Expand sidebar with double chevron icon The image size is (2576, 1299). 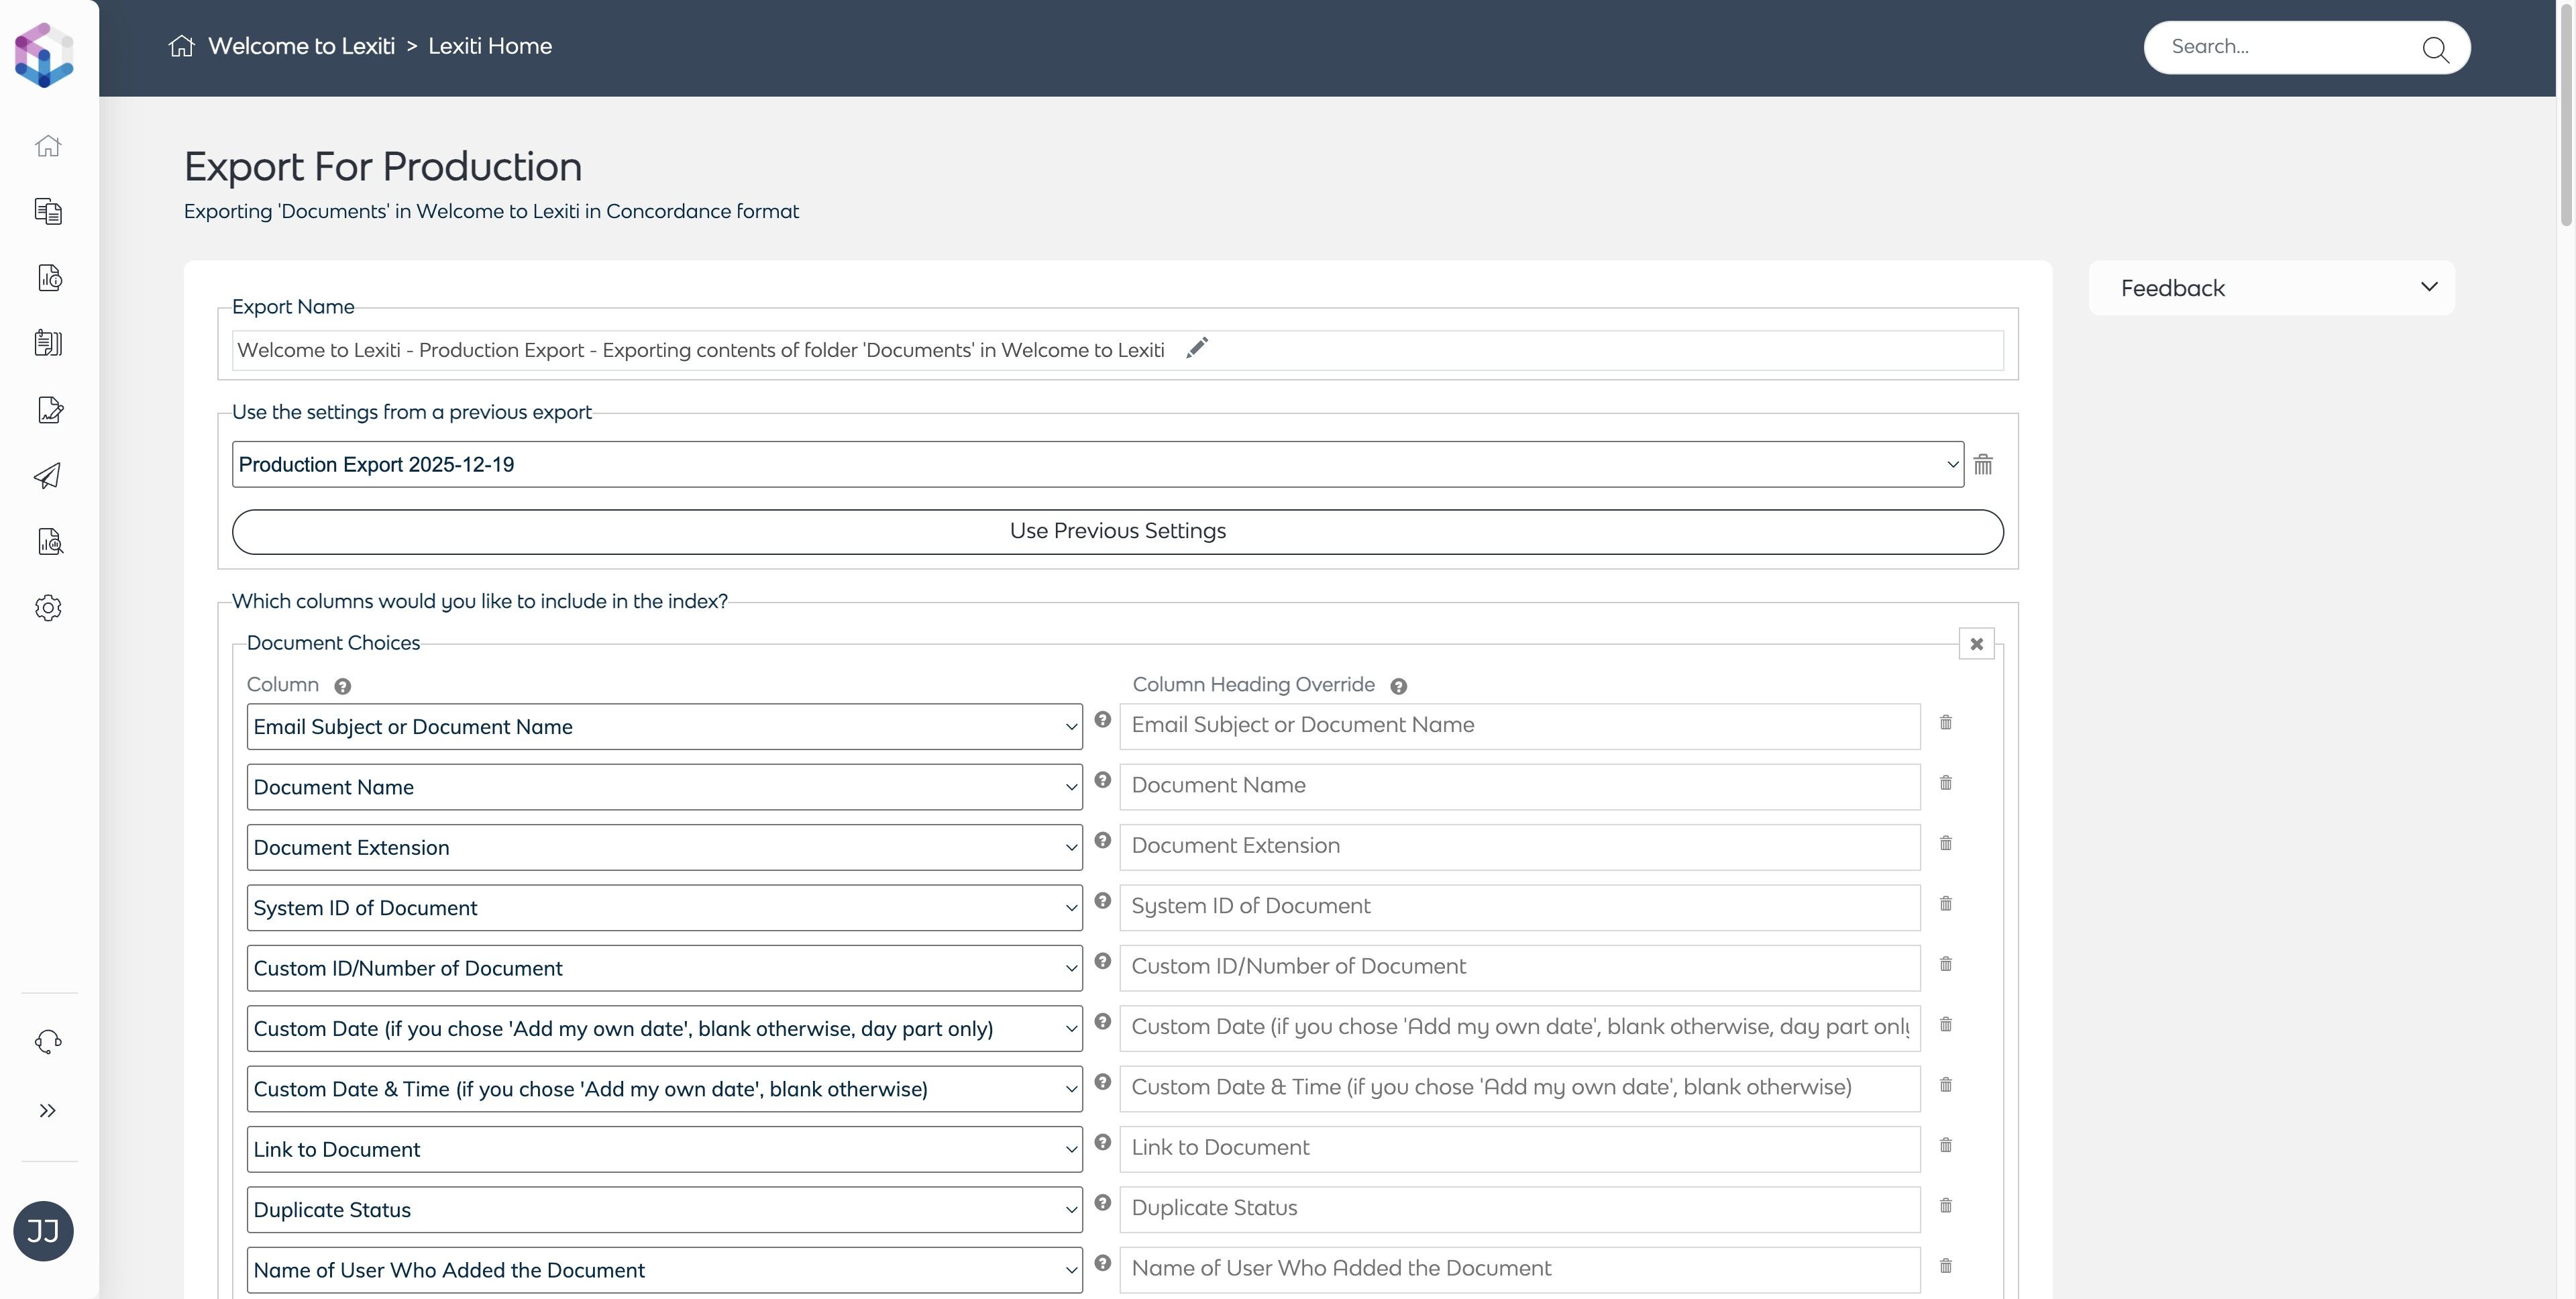[48, 1111]
